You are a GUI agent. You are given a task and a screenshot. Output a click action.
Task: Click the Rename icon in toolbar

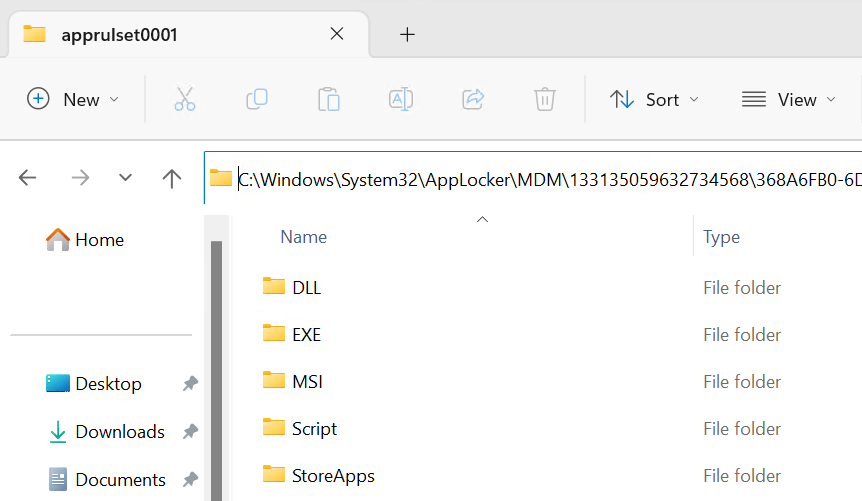click(401, 99)
